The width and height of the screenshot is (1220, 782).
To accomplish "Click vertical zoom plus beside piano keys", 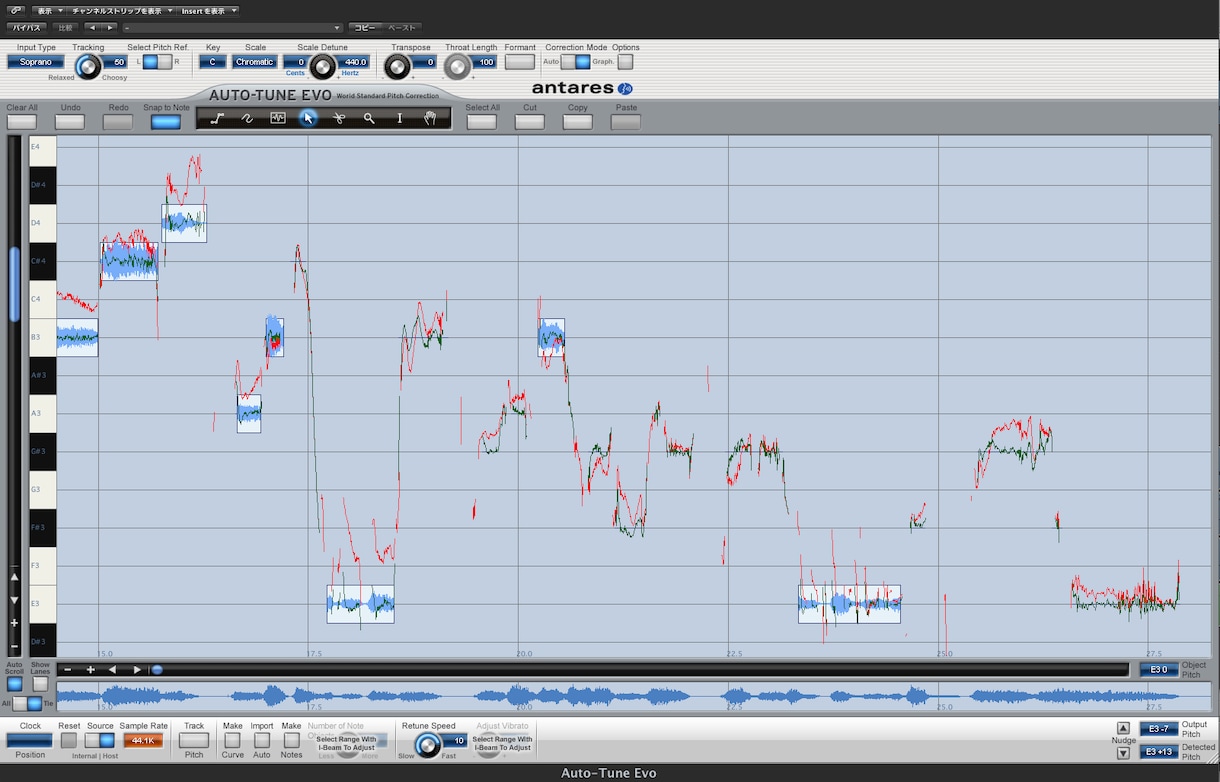I will click(x=14, y=623).
